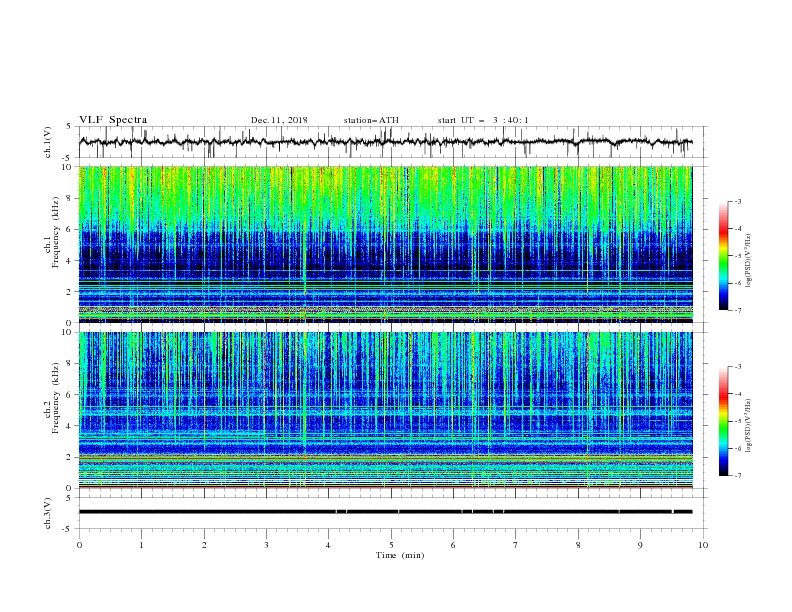This screenshot has width=792, height=612.
Task: Click the time axis tick label "7"
Action: (516, 545)
